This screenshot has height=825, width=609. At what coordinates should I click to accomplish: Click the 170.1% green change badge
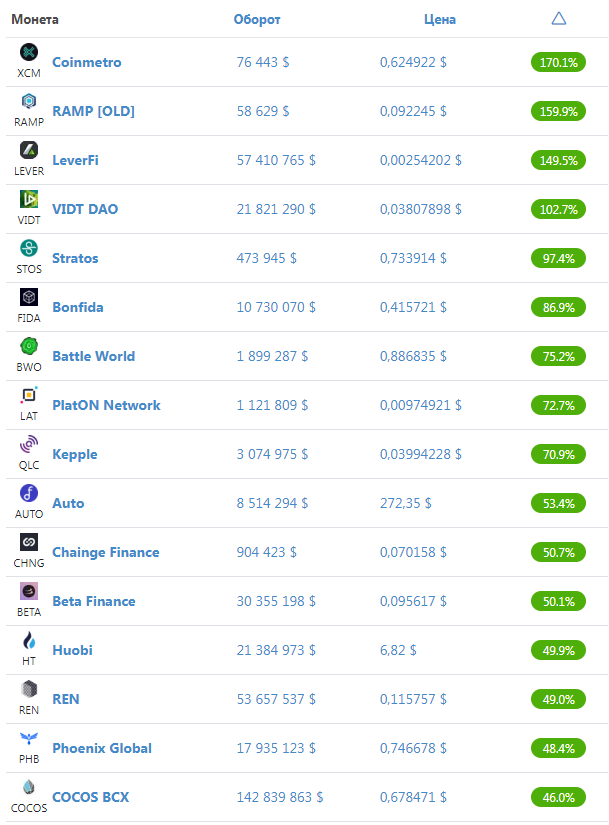(558, 62)
